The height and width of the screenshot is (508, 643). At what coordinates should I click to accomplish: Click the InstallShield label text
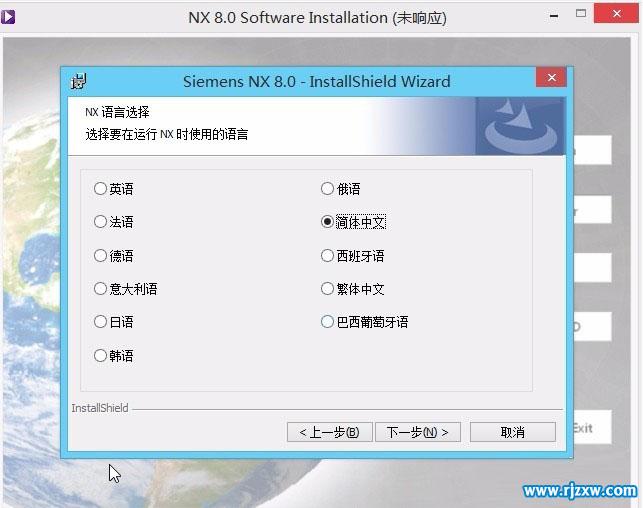coord(100,408)
